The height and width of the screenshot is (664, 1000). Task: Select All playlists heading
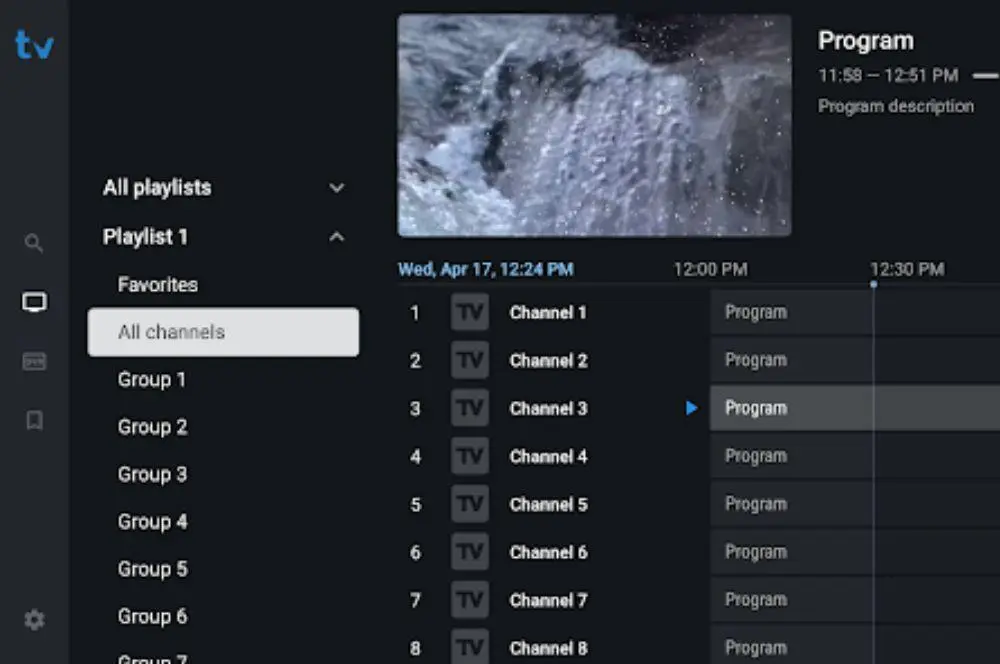[x=157, y=188]
